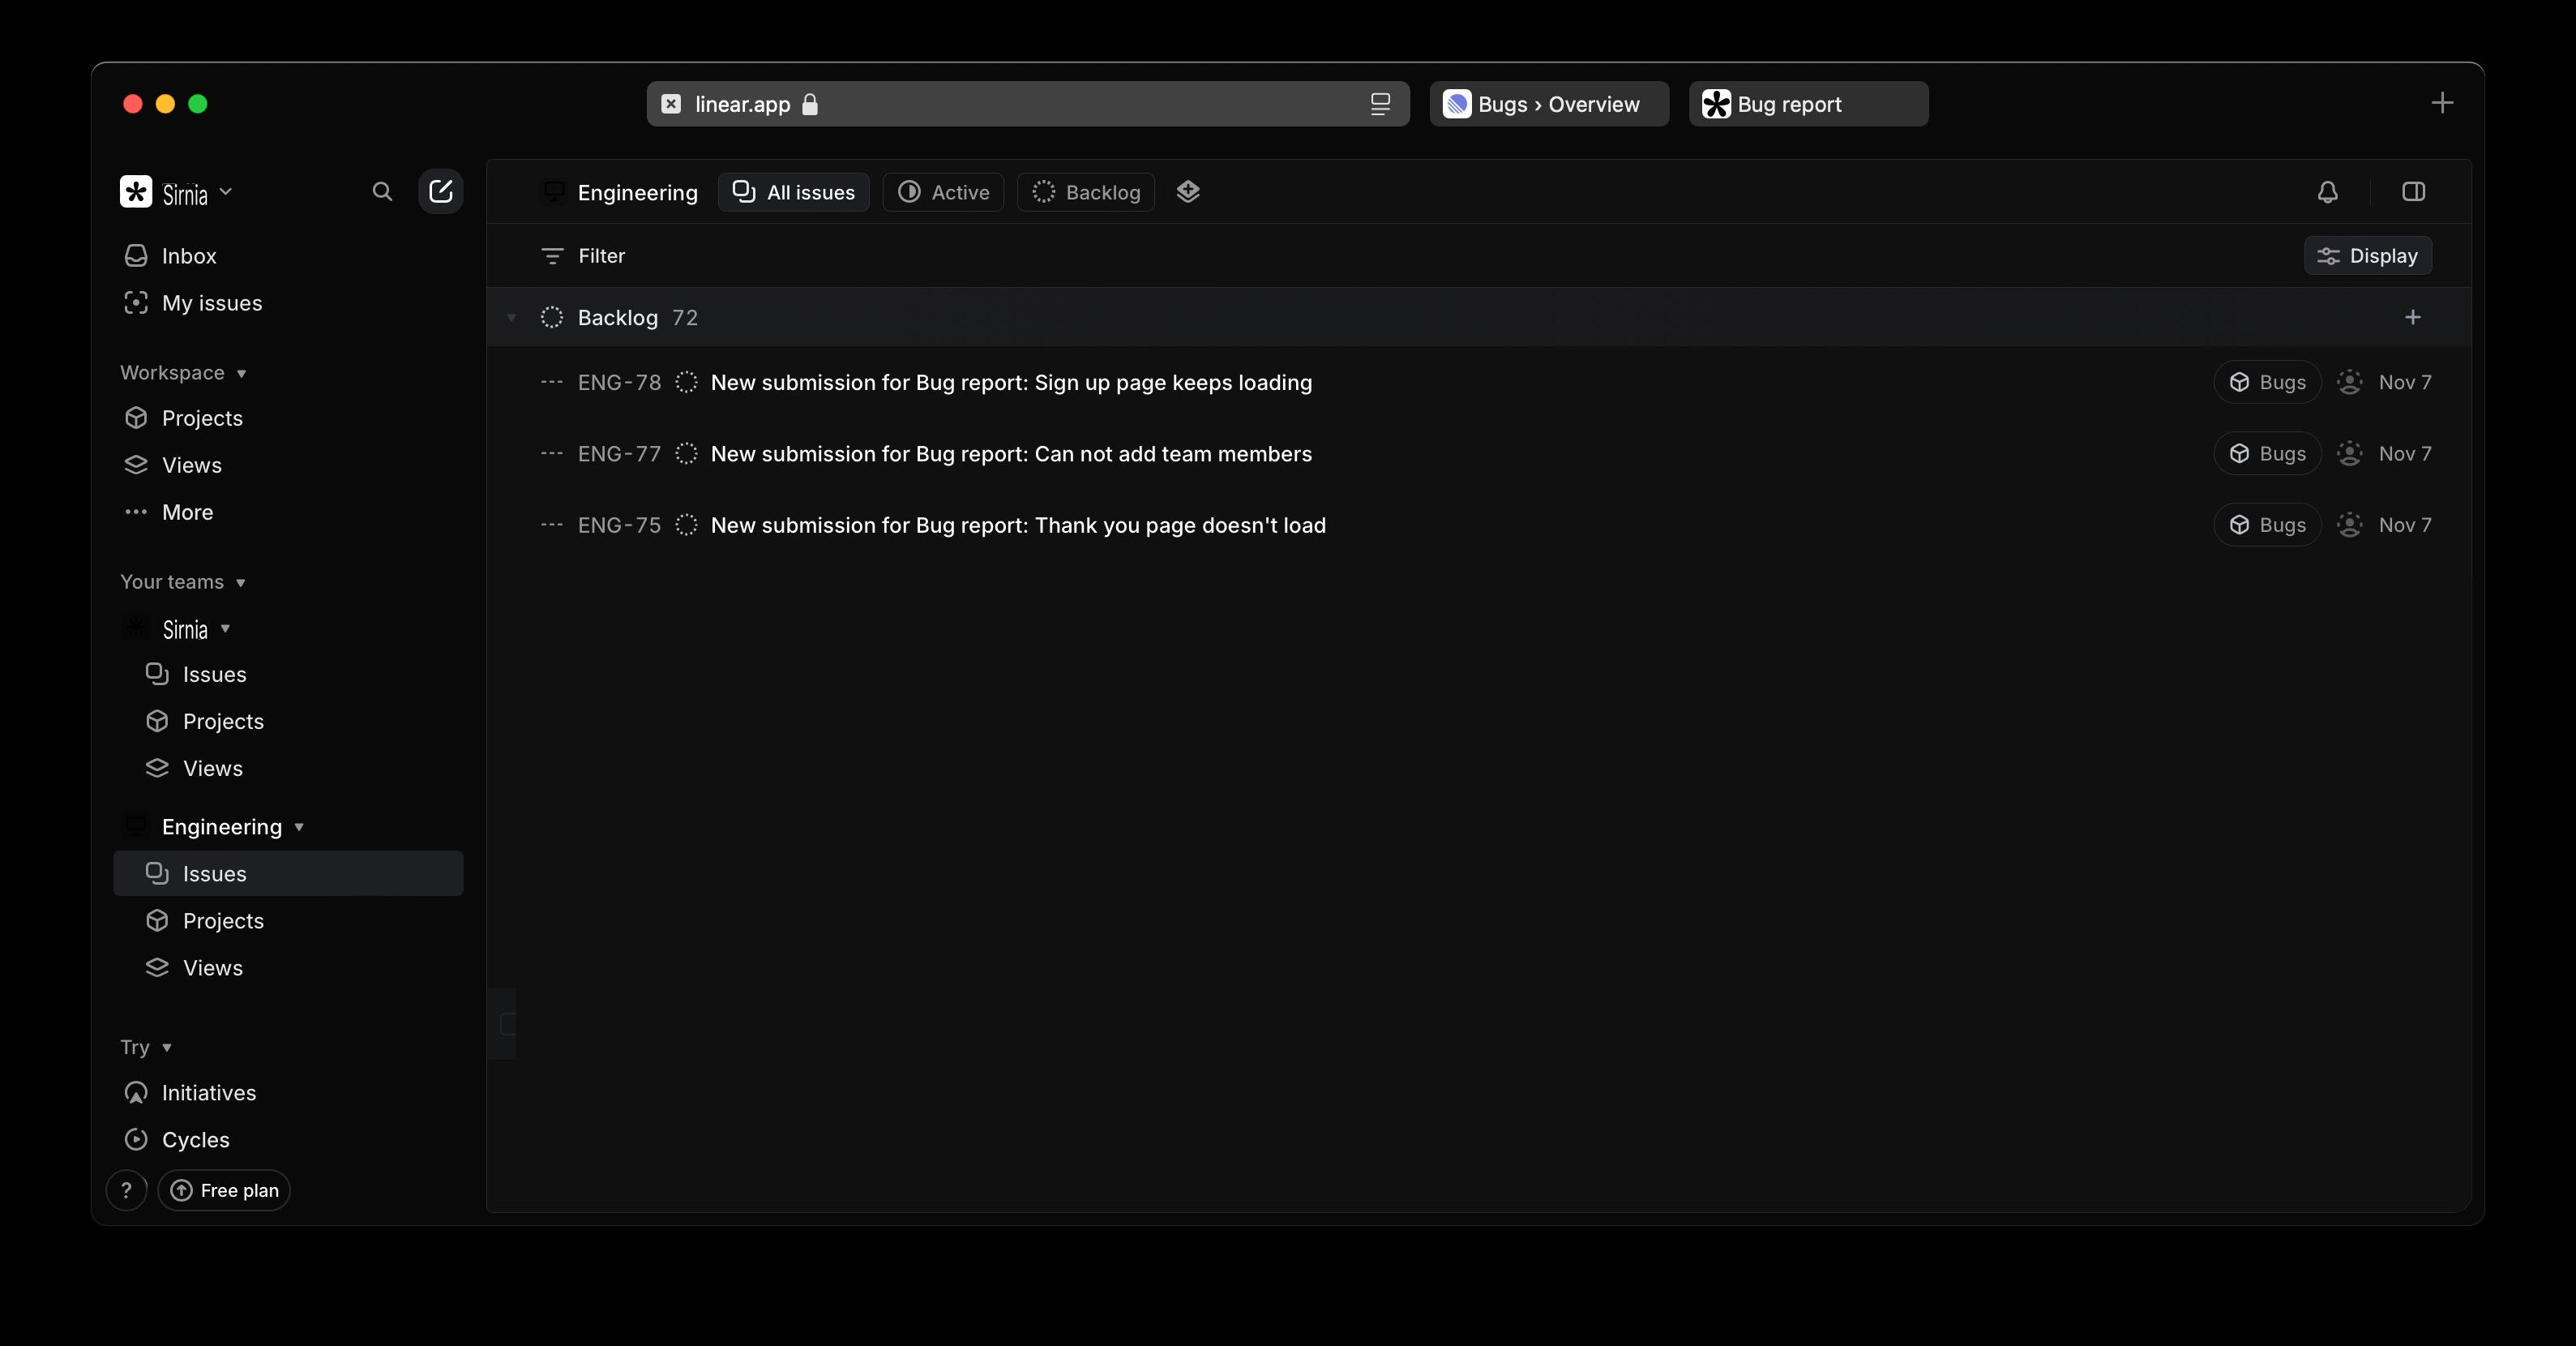Click the status circle of ENG-78

[x=686, y=382]
